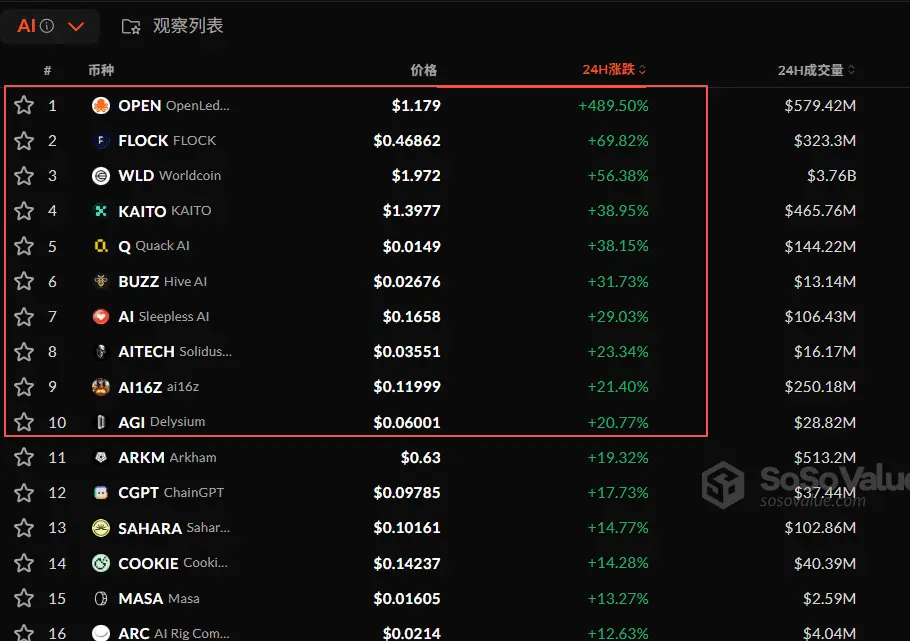Favorite SAHARA with its star icon

[24, 528]
